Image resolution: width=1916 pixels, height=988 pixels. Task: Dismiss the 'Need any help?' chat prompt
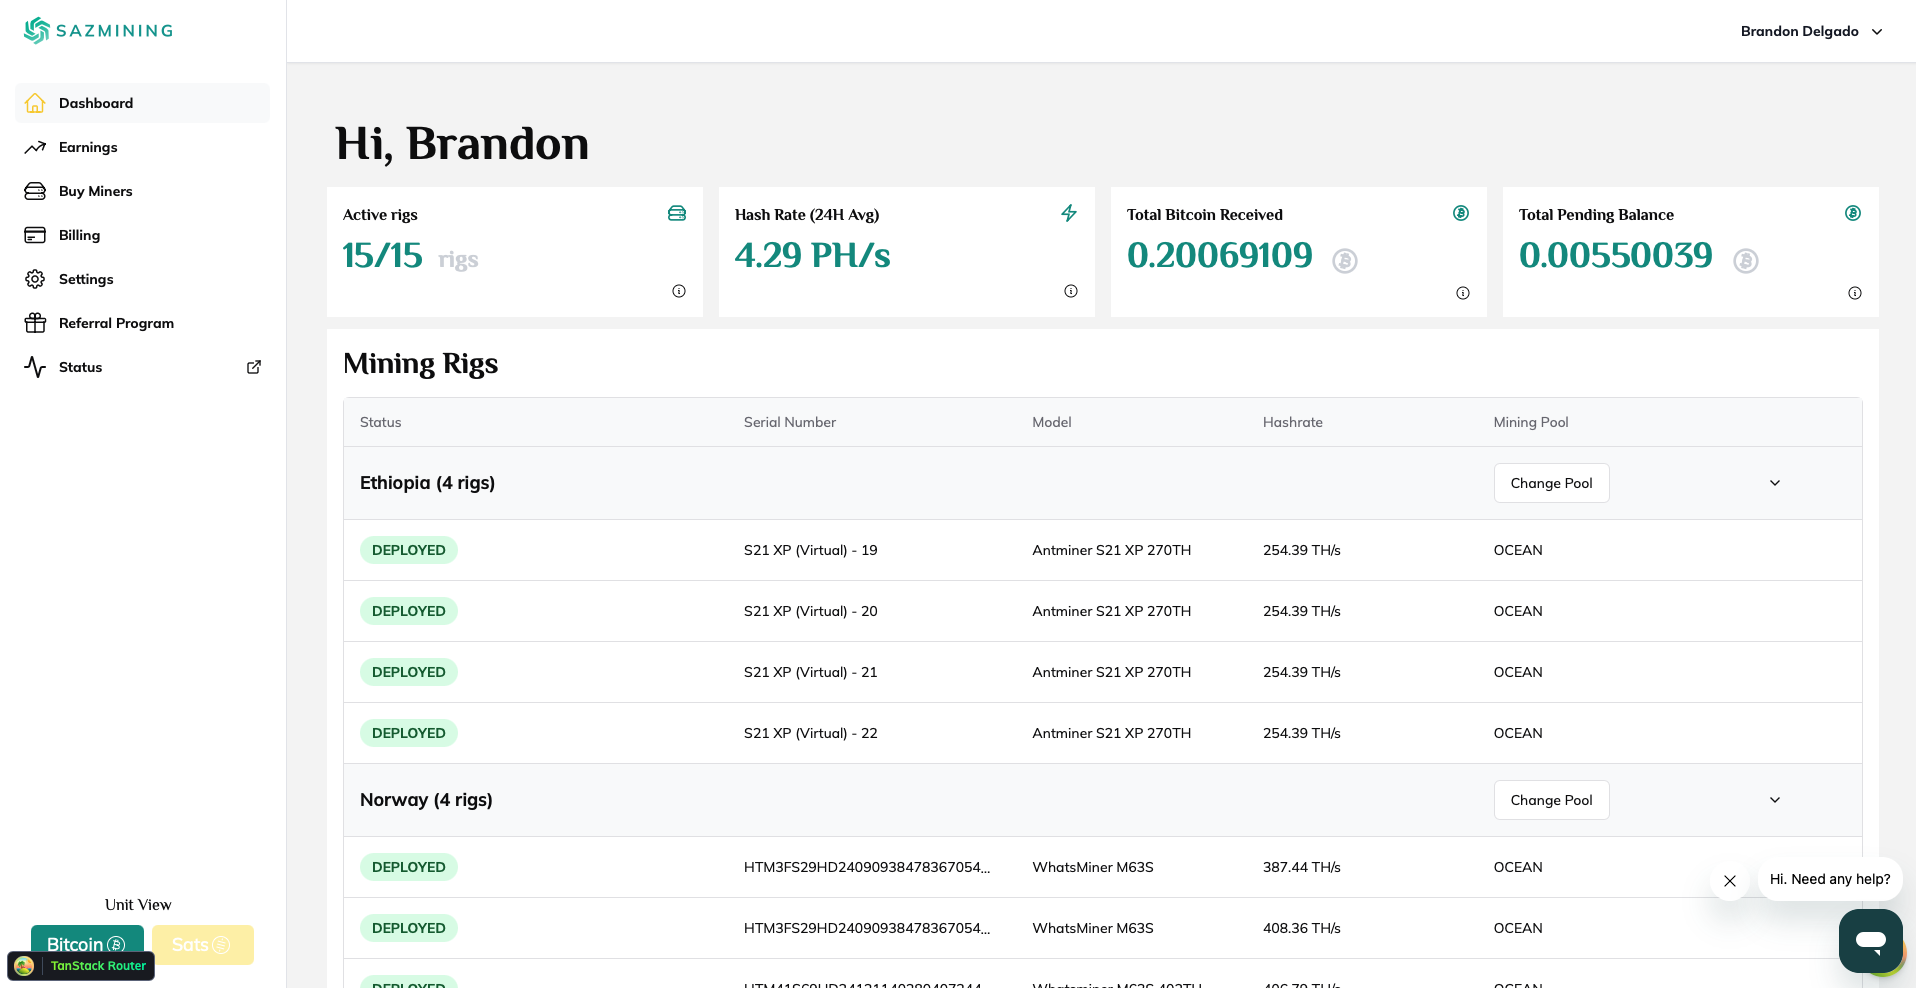point(1730,881)
